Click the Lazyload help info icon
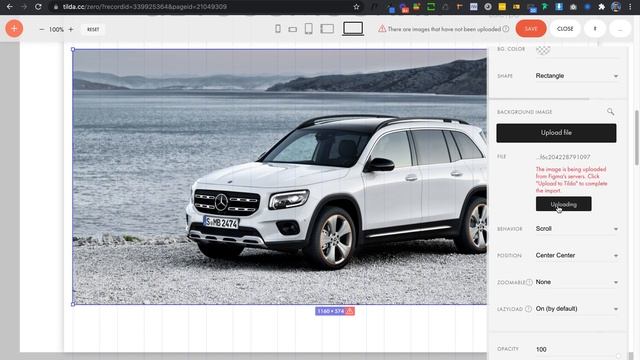 (528, 309)
